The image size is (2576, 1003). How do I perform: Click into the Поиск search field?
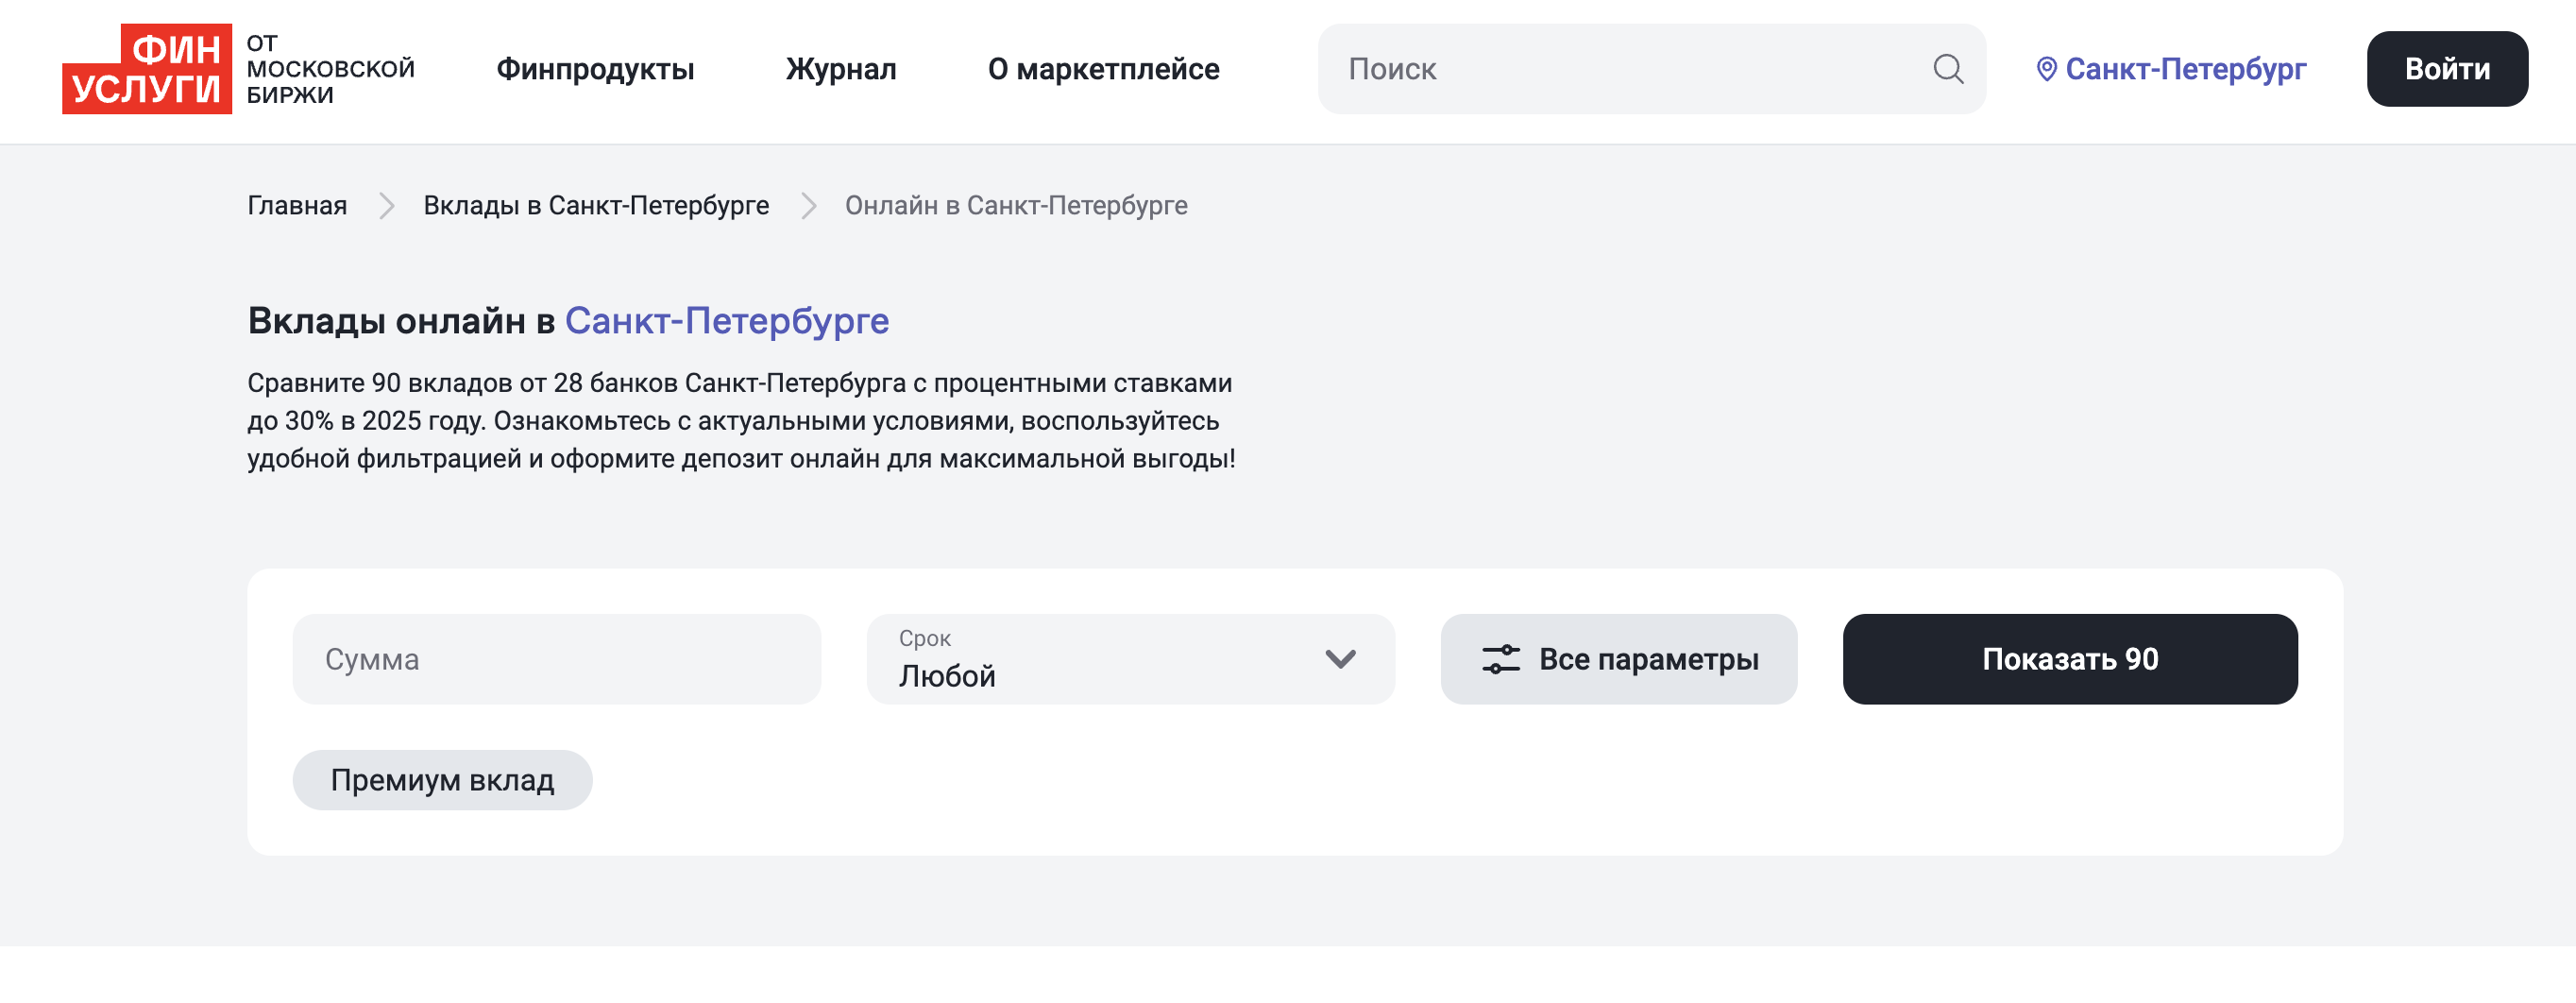(1620, 69)
